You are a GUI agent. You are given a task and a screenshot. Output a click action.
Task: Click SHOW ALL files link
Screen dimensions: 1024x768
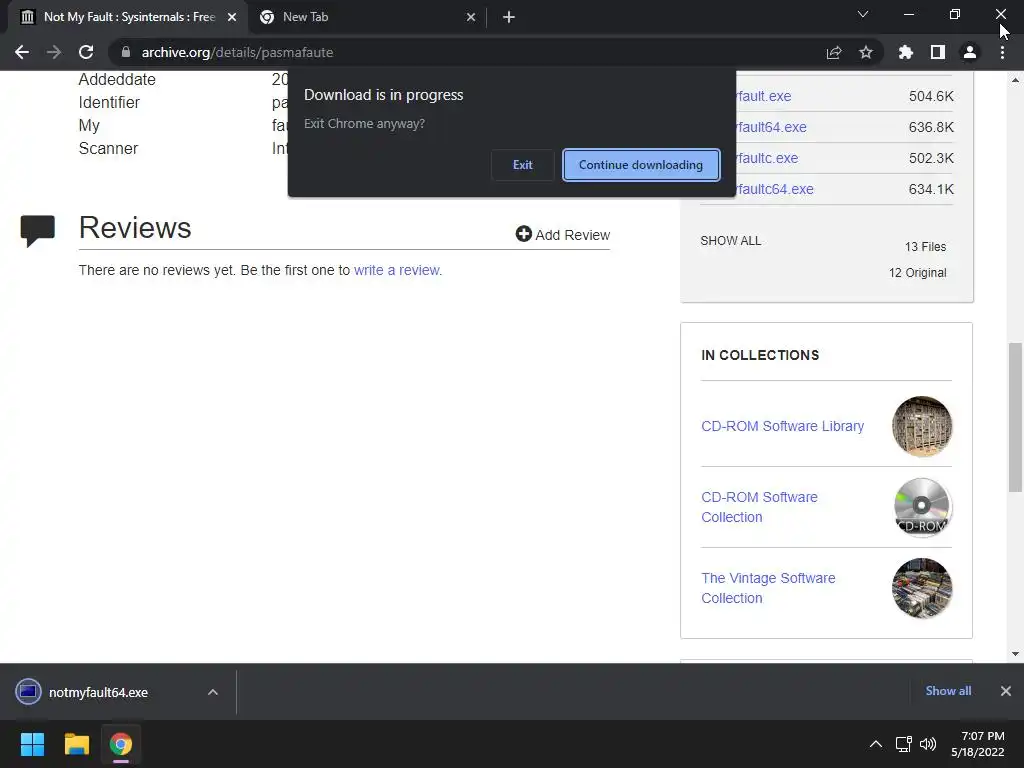coord(731,240)
